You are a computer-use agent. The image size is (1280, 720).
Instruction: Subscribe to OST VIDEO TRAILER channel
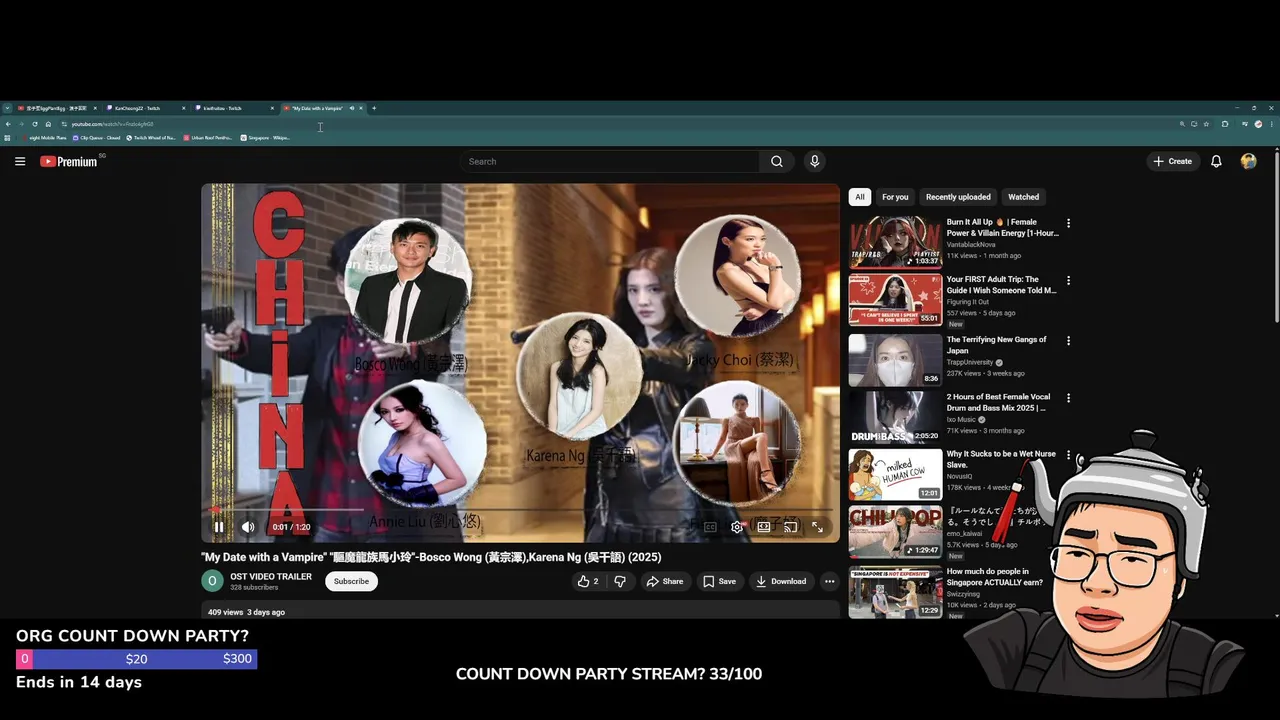coord(351,581)
